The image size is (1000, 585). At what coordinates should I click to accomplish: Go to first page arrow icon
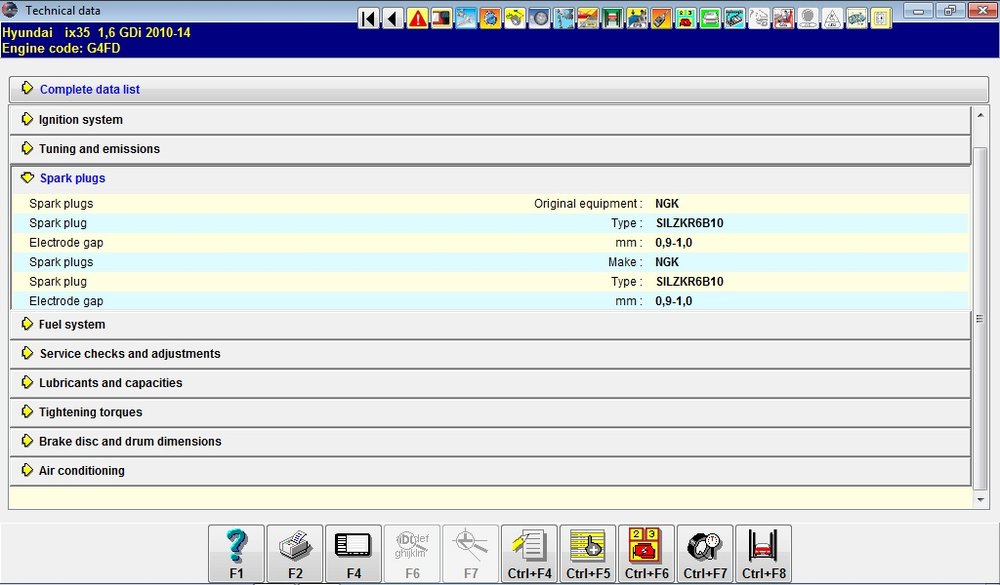point(369,19)
